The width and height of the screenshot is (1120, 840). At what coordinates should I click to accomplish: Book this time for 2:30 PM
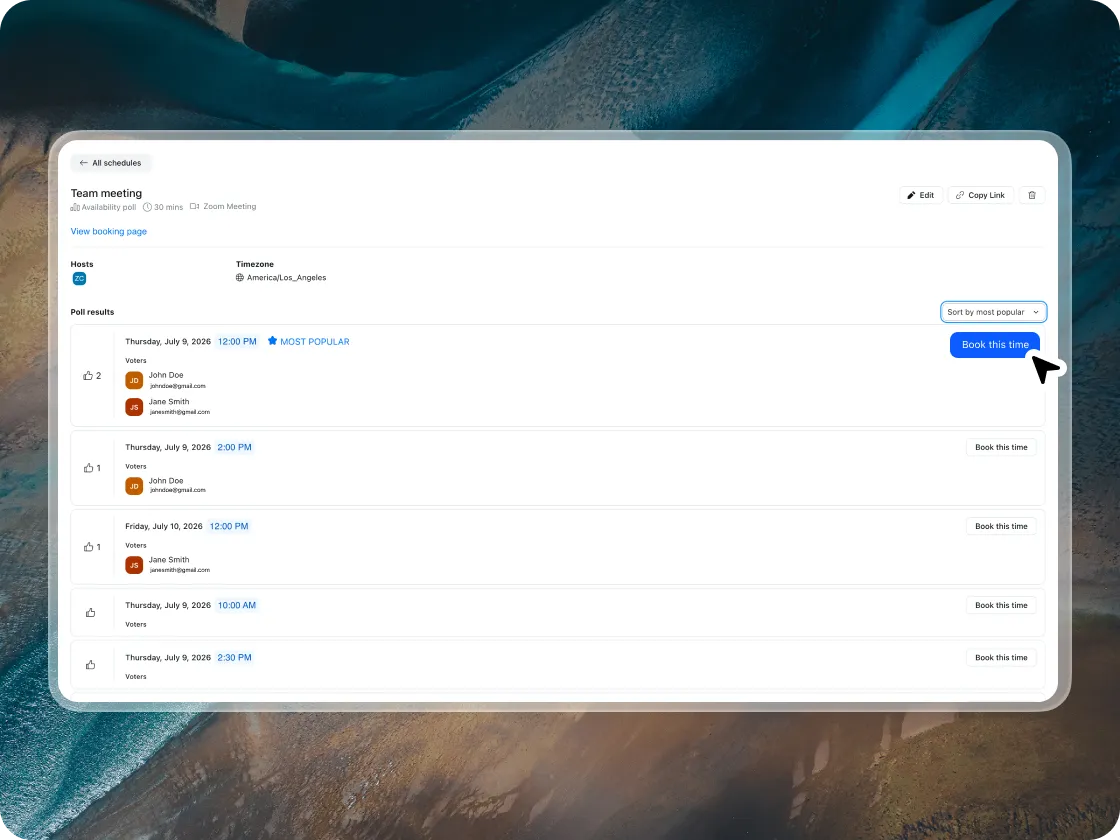coord(1001,657)
